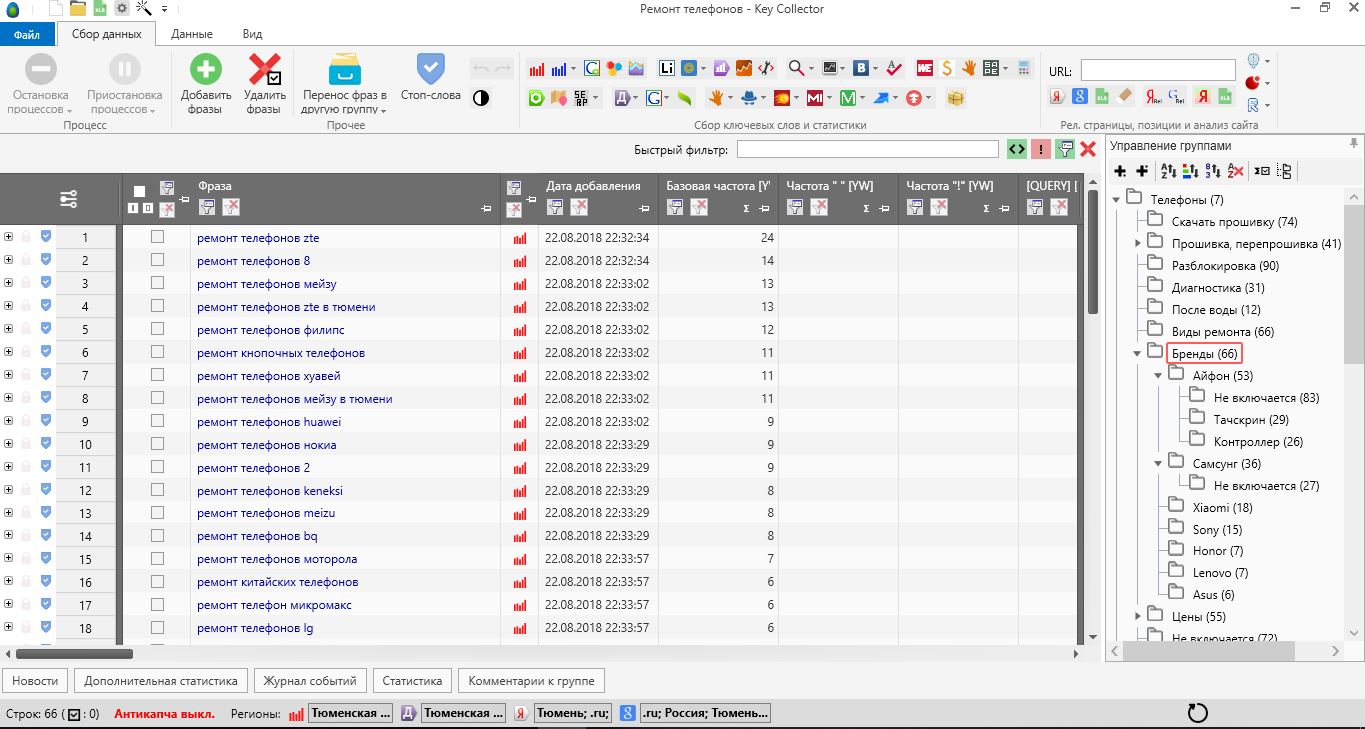Check the box for ремонт телефонов моторола
1365x729 pixels.
click(157, 558)
